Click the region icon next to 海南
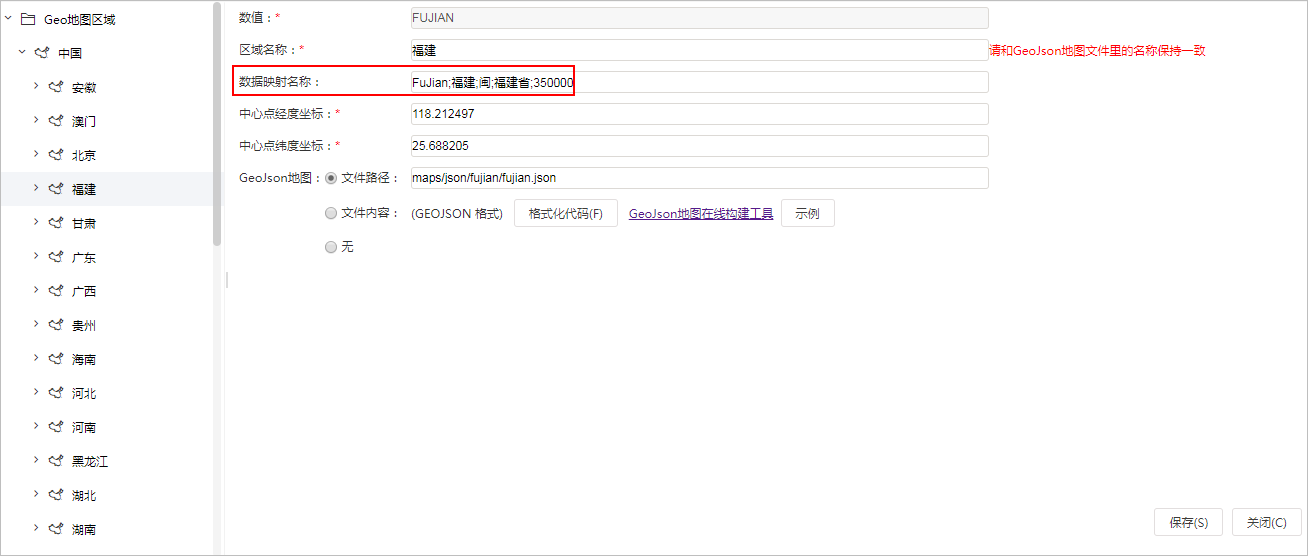This screenshot has width=1308, height=556. pyautogui.click(x=56, y=359)
